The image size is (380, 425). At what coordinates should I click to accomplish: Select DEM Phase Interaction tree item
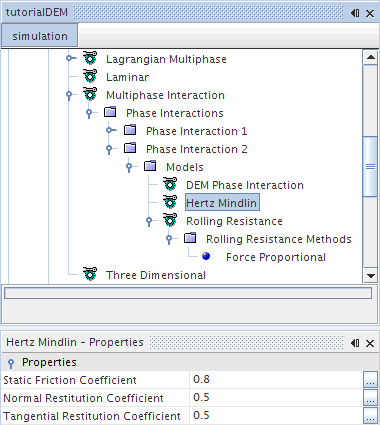pyautogui.click(x=245, y=185)
